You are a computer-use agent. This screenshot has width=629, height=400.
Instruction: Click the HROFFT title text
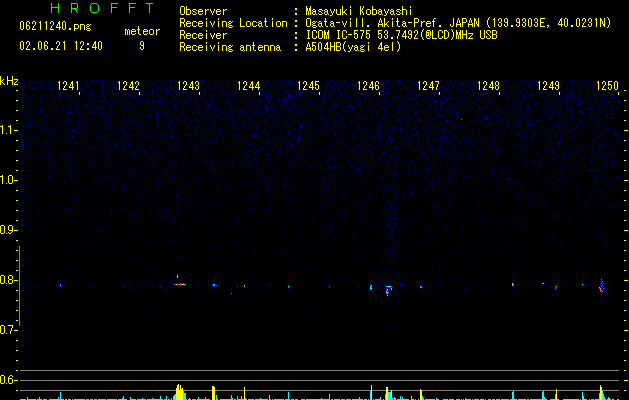click(102, 8)
